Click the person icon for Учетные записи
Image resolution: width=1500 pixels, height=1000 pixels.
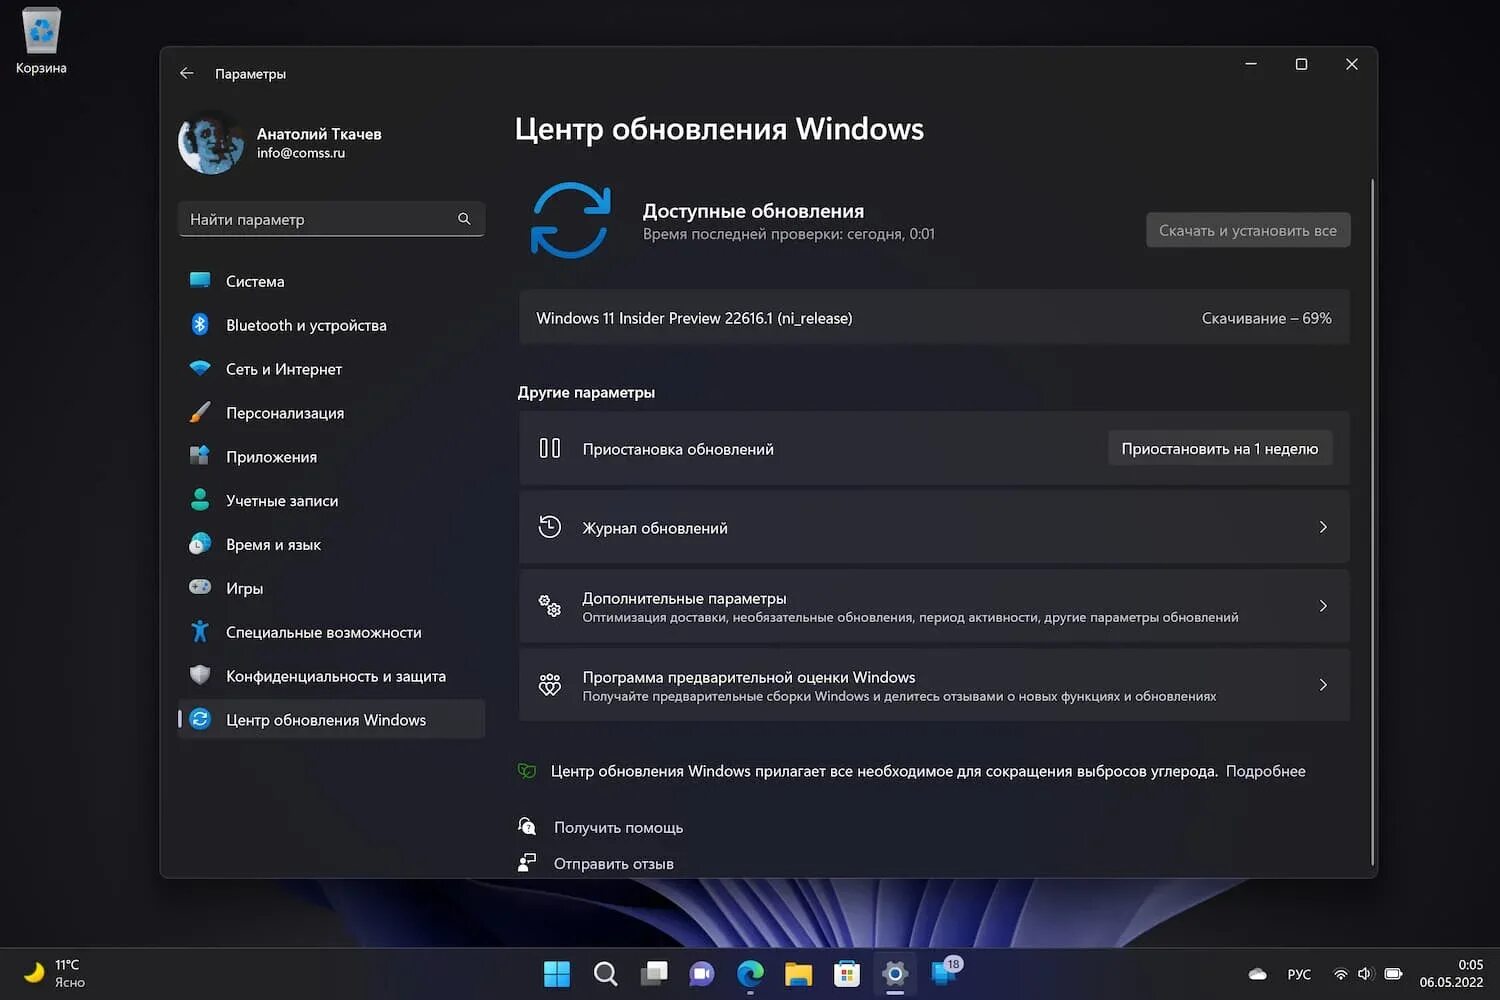200,500
